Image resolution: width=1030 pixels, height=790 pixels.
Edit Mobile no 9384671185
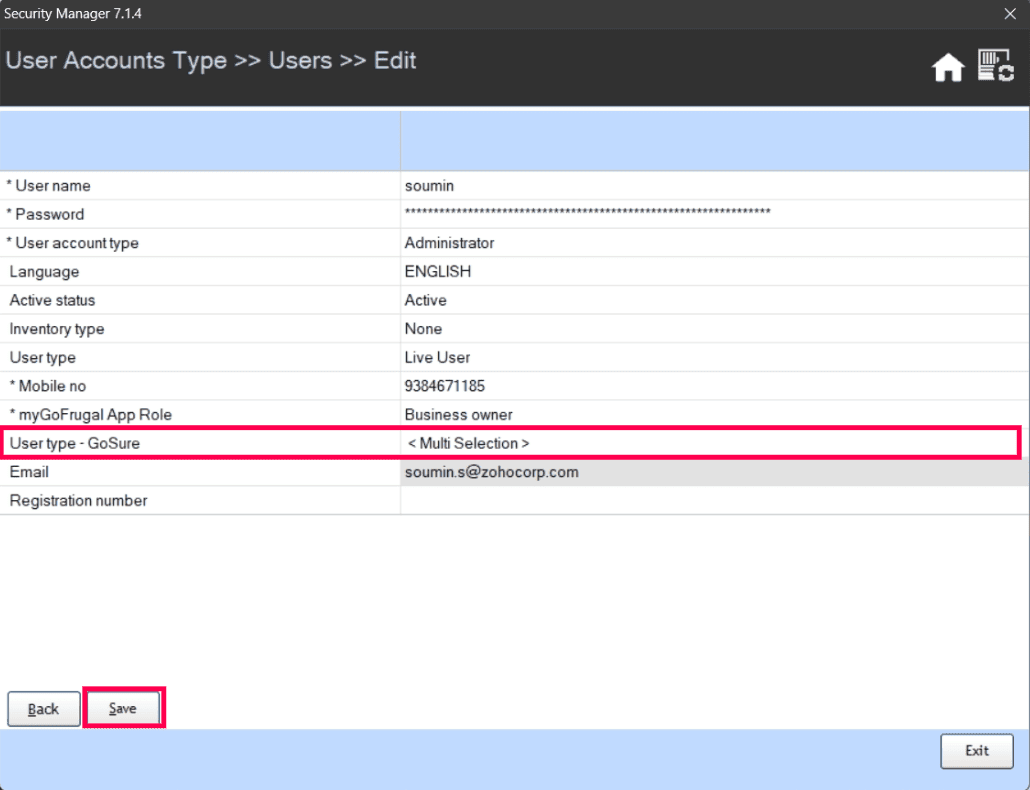pyautogui.click(x=715, y=386)
